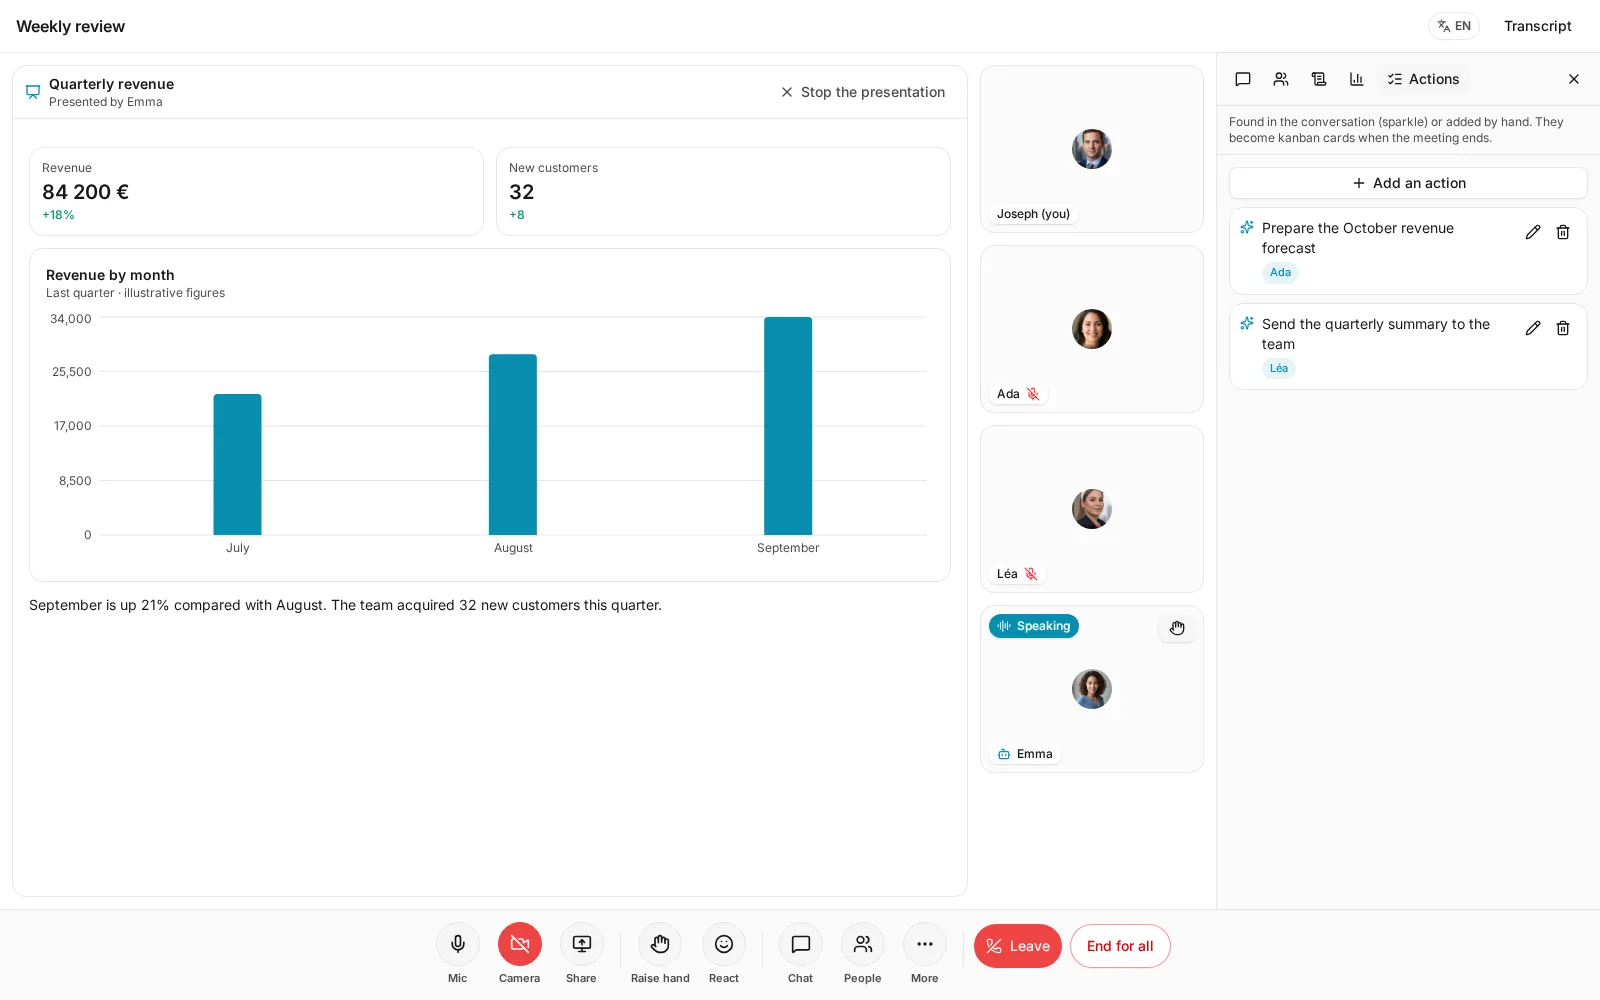Image resolution: width=1600 pixels, height=1000 pixels.
Task: Open the Transcript
Action: [x=1538, y=26]
